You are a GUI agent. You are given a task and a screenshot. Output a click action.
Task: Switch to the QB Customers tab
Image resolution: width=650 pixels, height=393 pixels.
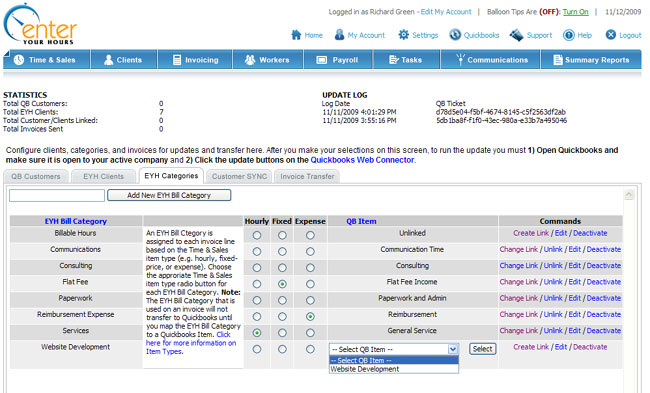pos(36,177)
